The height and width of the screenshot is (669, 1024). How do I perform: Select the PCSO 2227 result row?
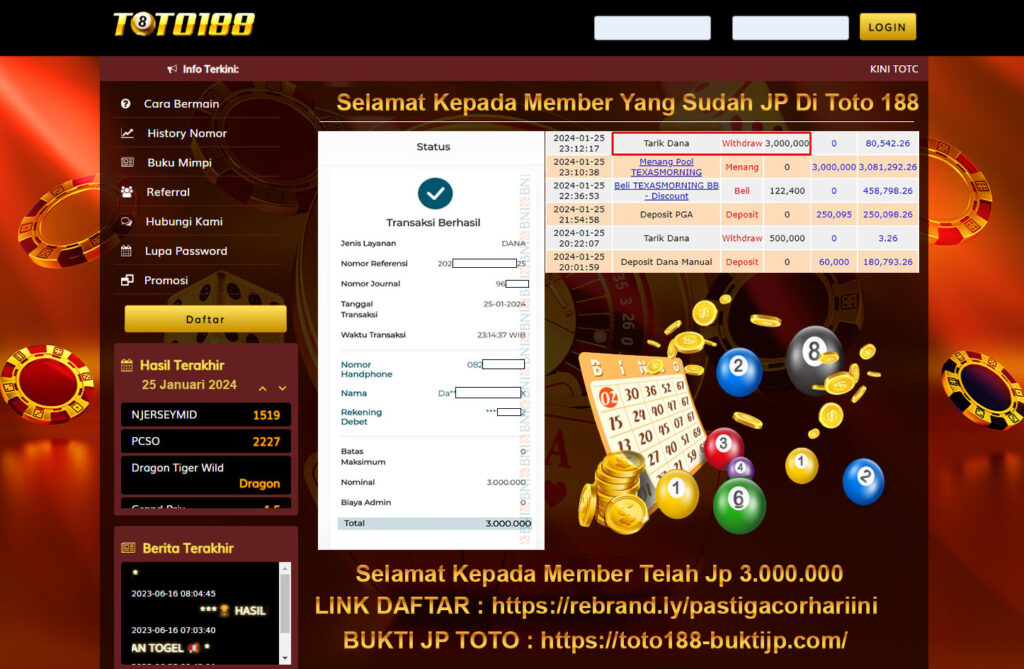206,442
